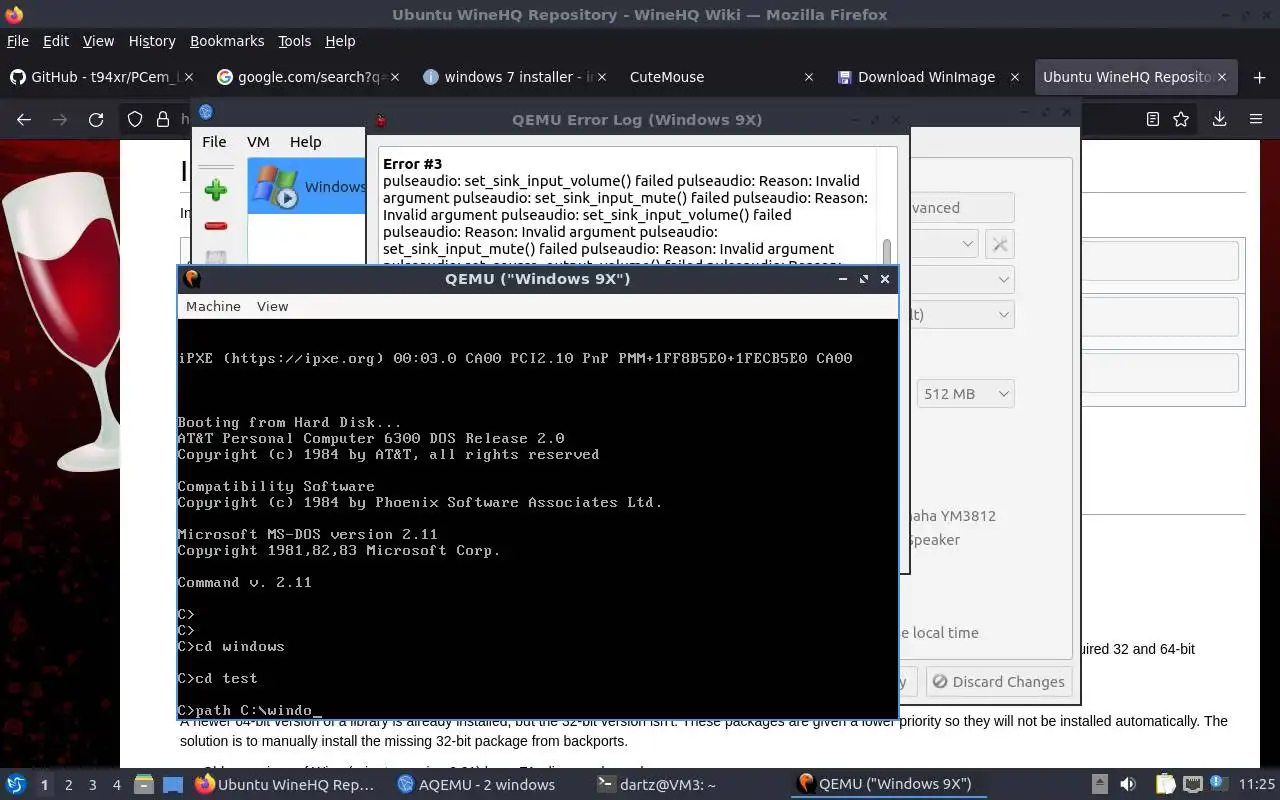Click Discard Changes button in AQEMU

pyautogui.click(x=998, y=682)
